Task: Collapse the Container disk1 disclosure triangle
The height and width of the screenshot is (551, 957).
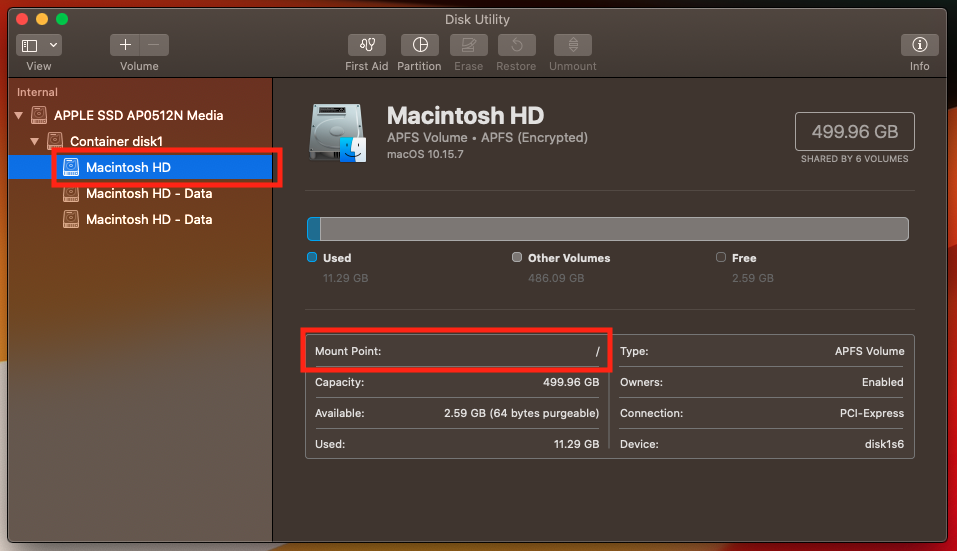Action: pos(35,142)
